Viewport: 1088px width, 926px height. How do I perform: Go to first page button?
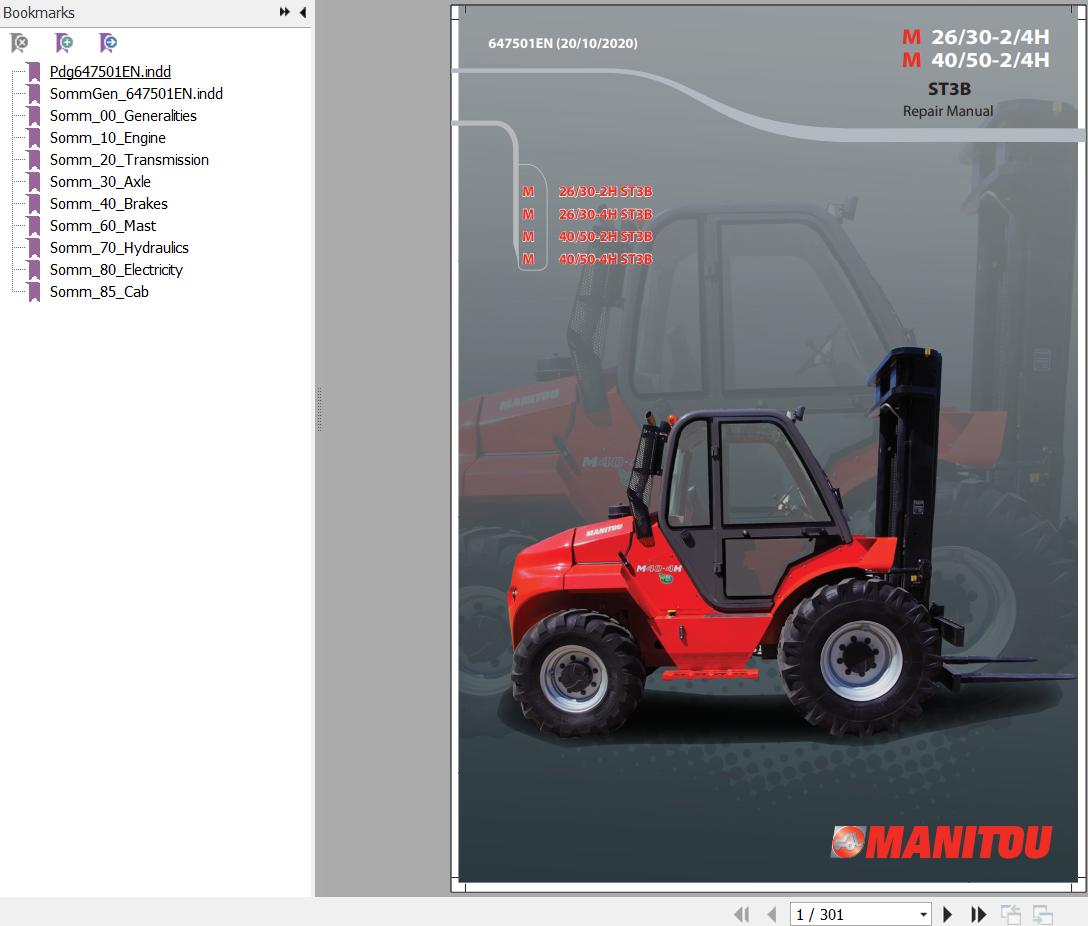[x=742, y=914]
